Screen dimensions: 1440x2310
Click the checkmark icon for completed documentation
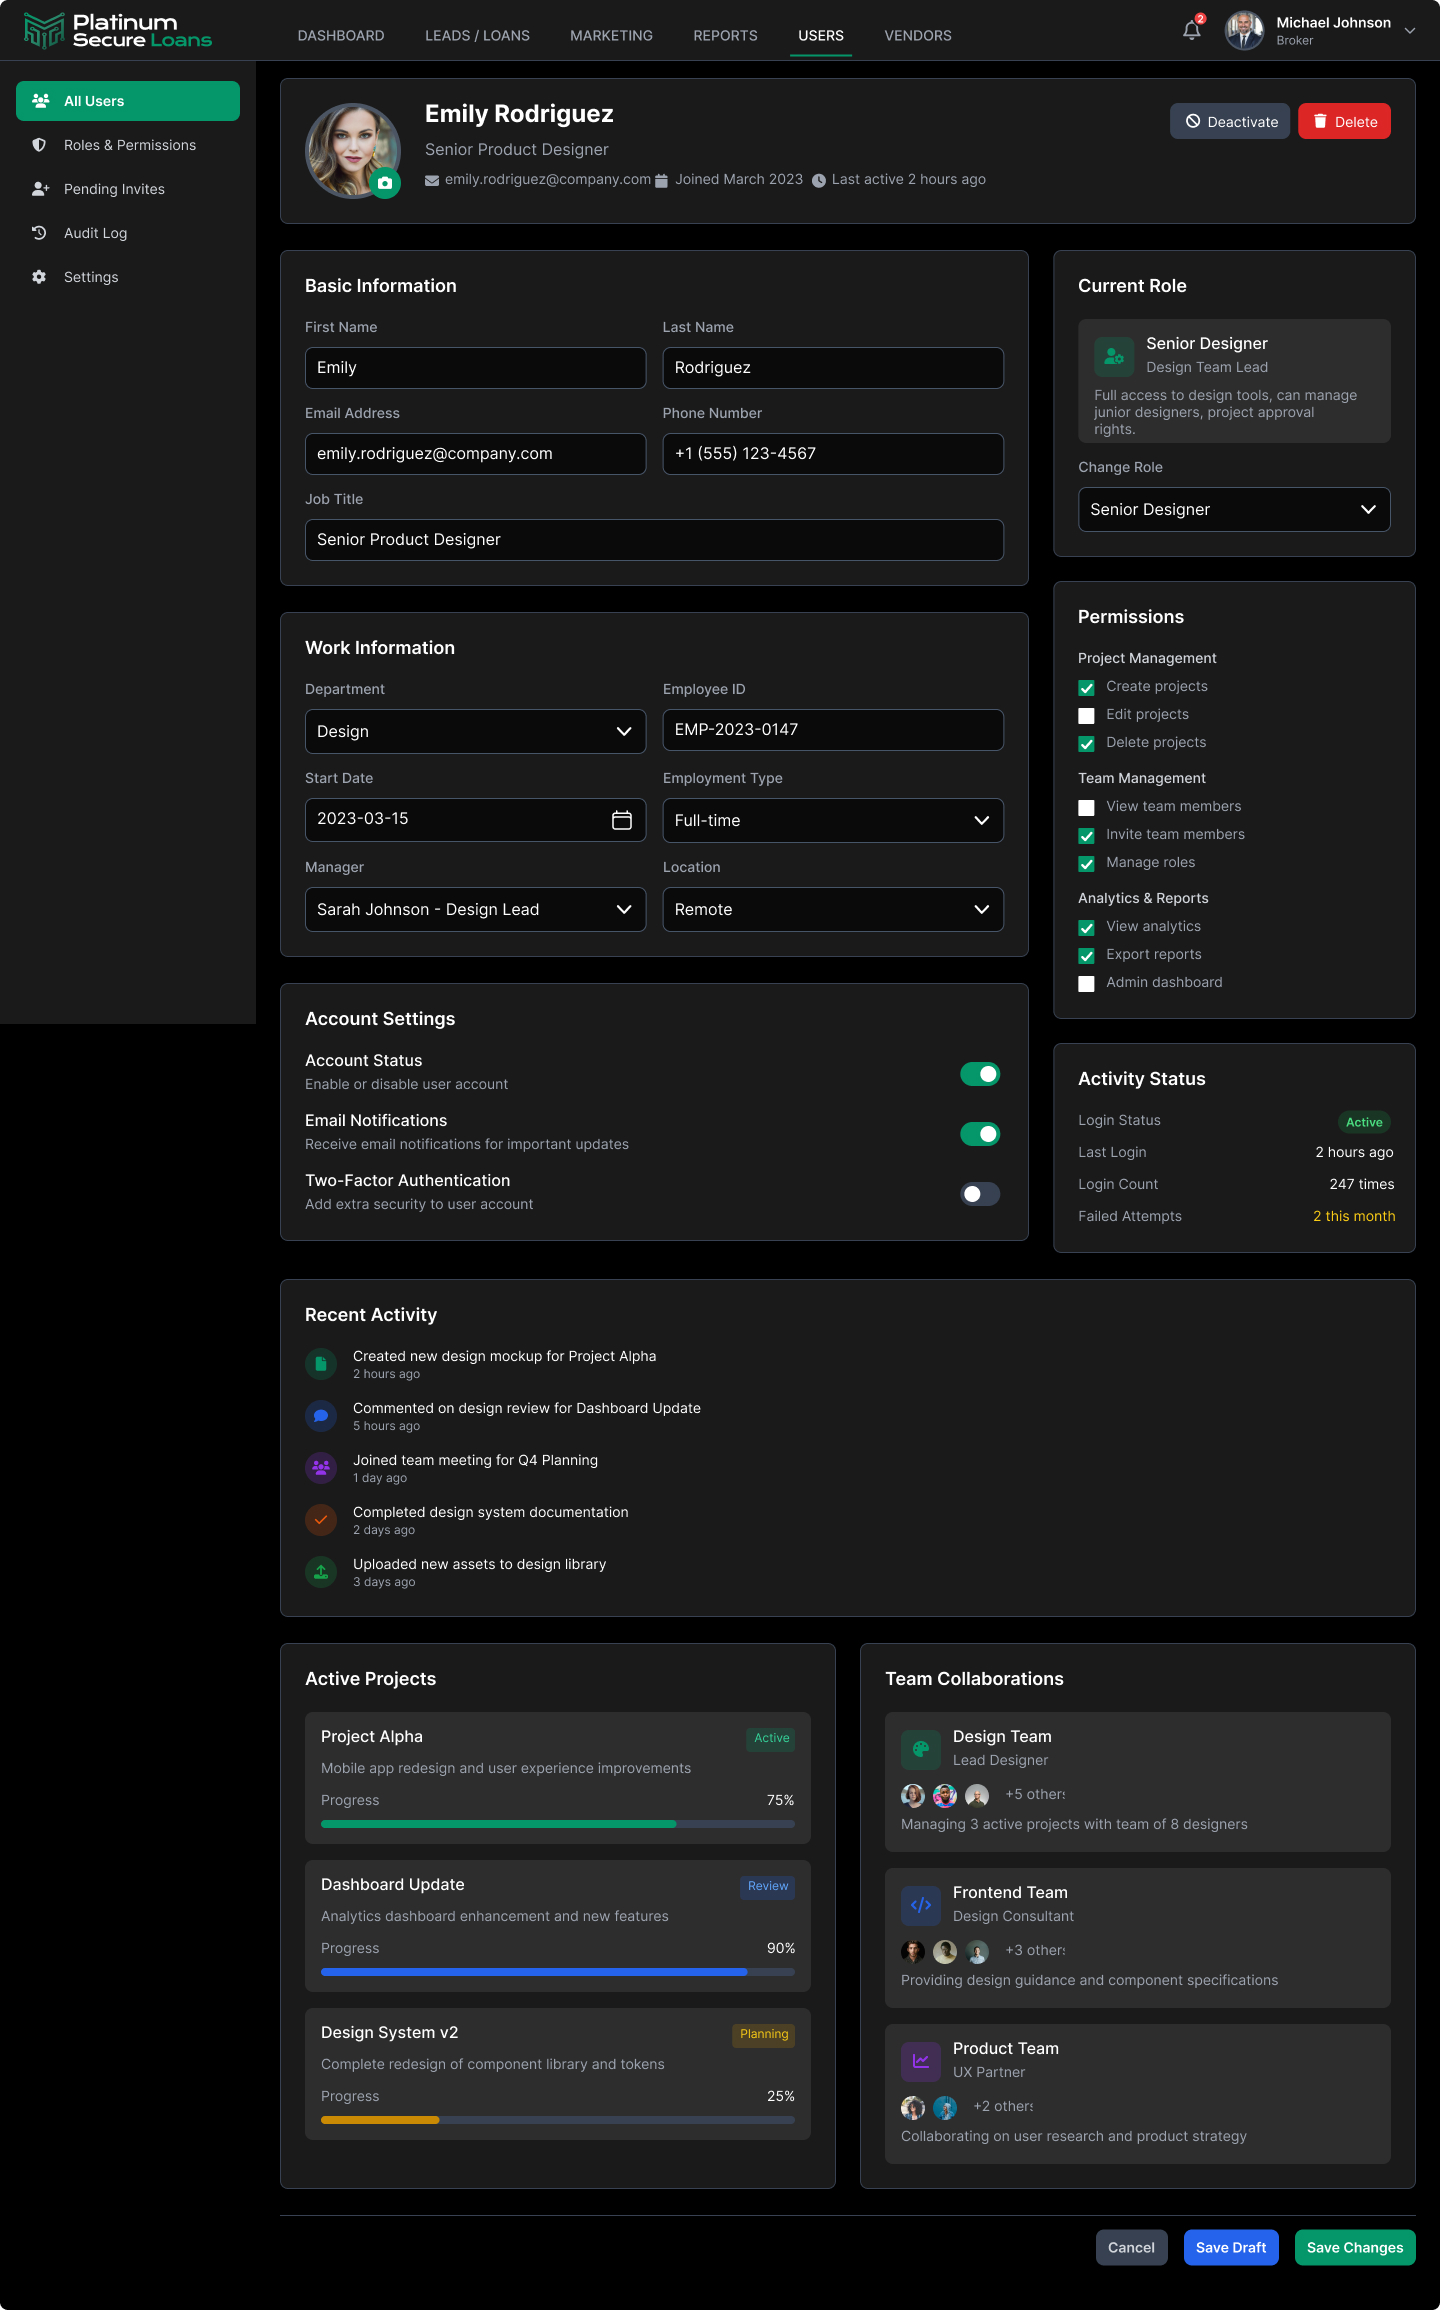[321, 1520]
